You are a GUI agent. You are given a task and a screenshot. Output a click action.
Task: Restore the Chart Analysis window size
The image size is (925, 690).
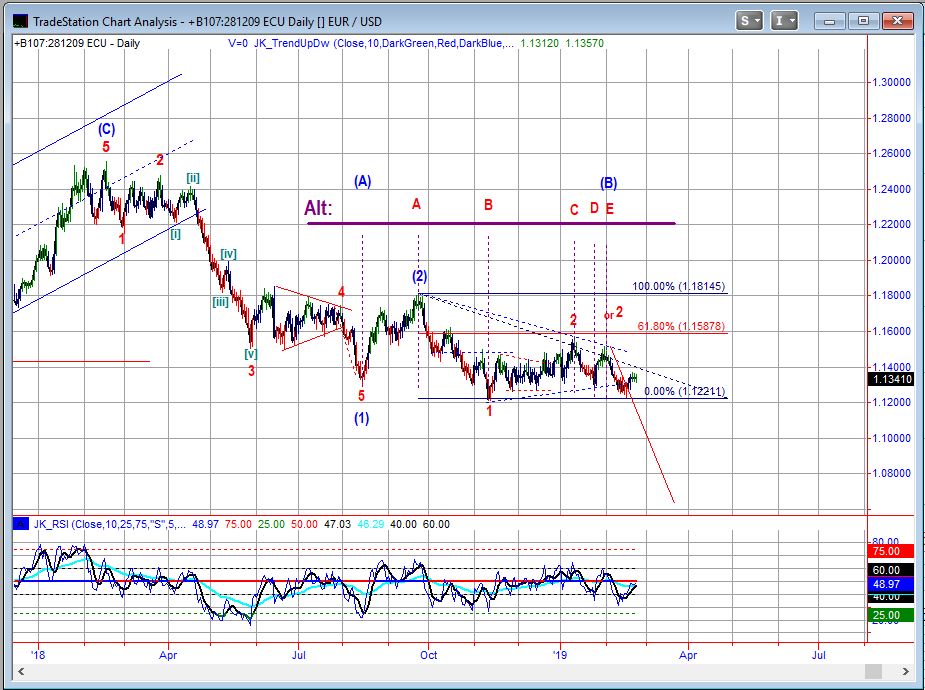864,21
